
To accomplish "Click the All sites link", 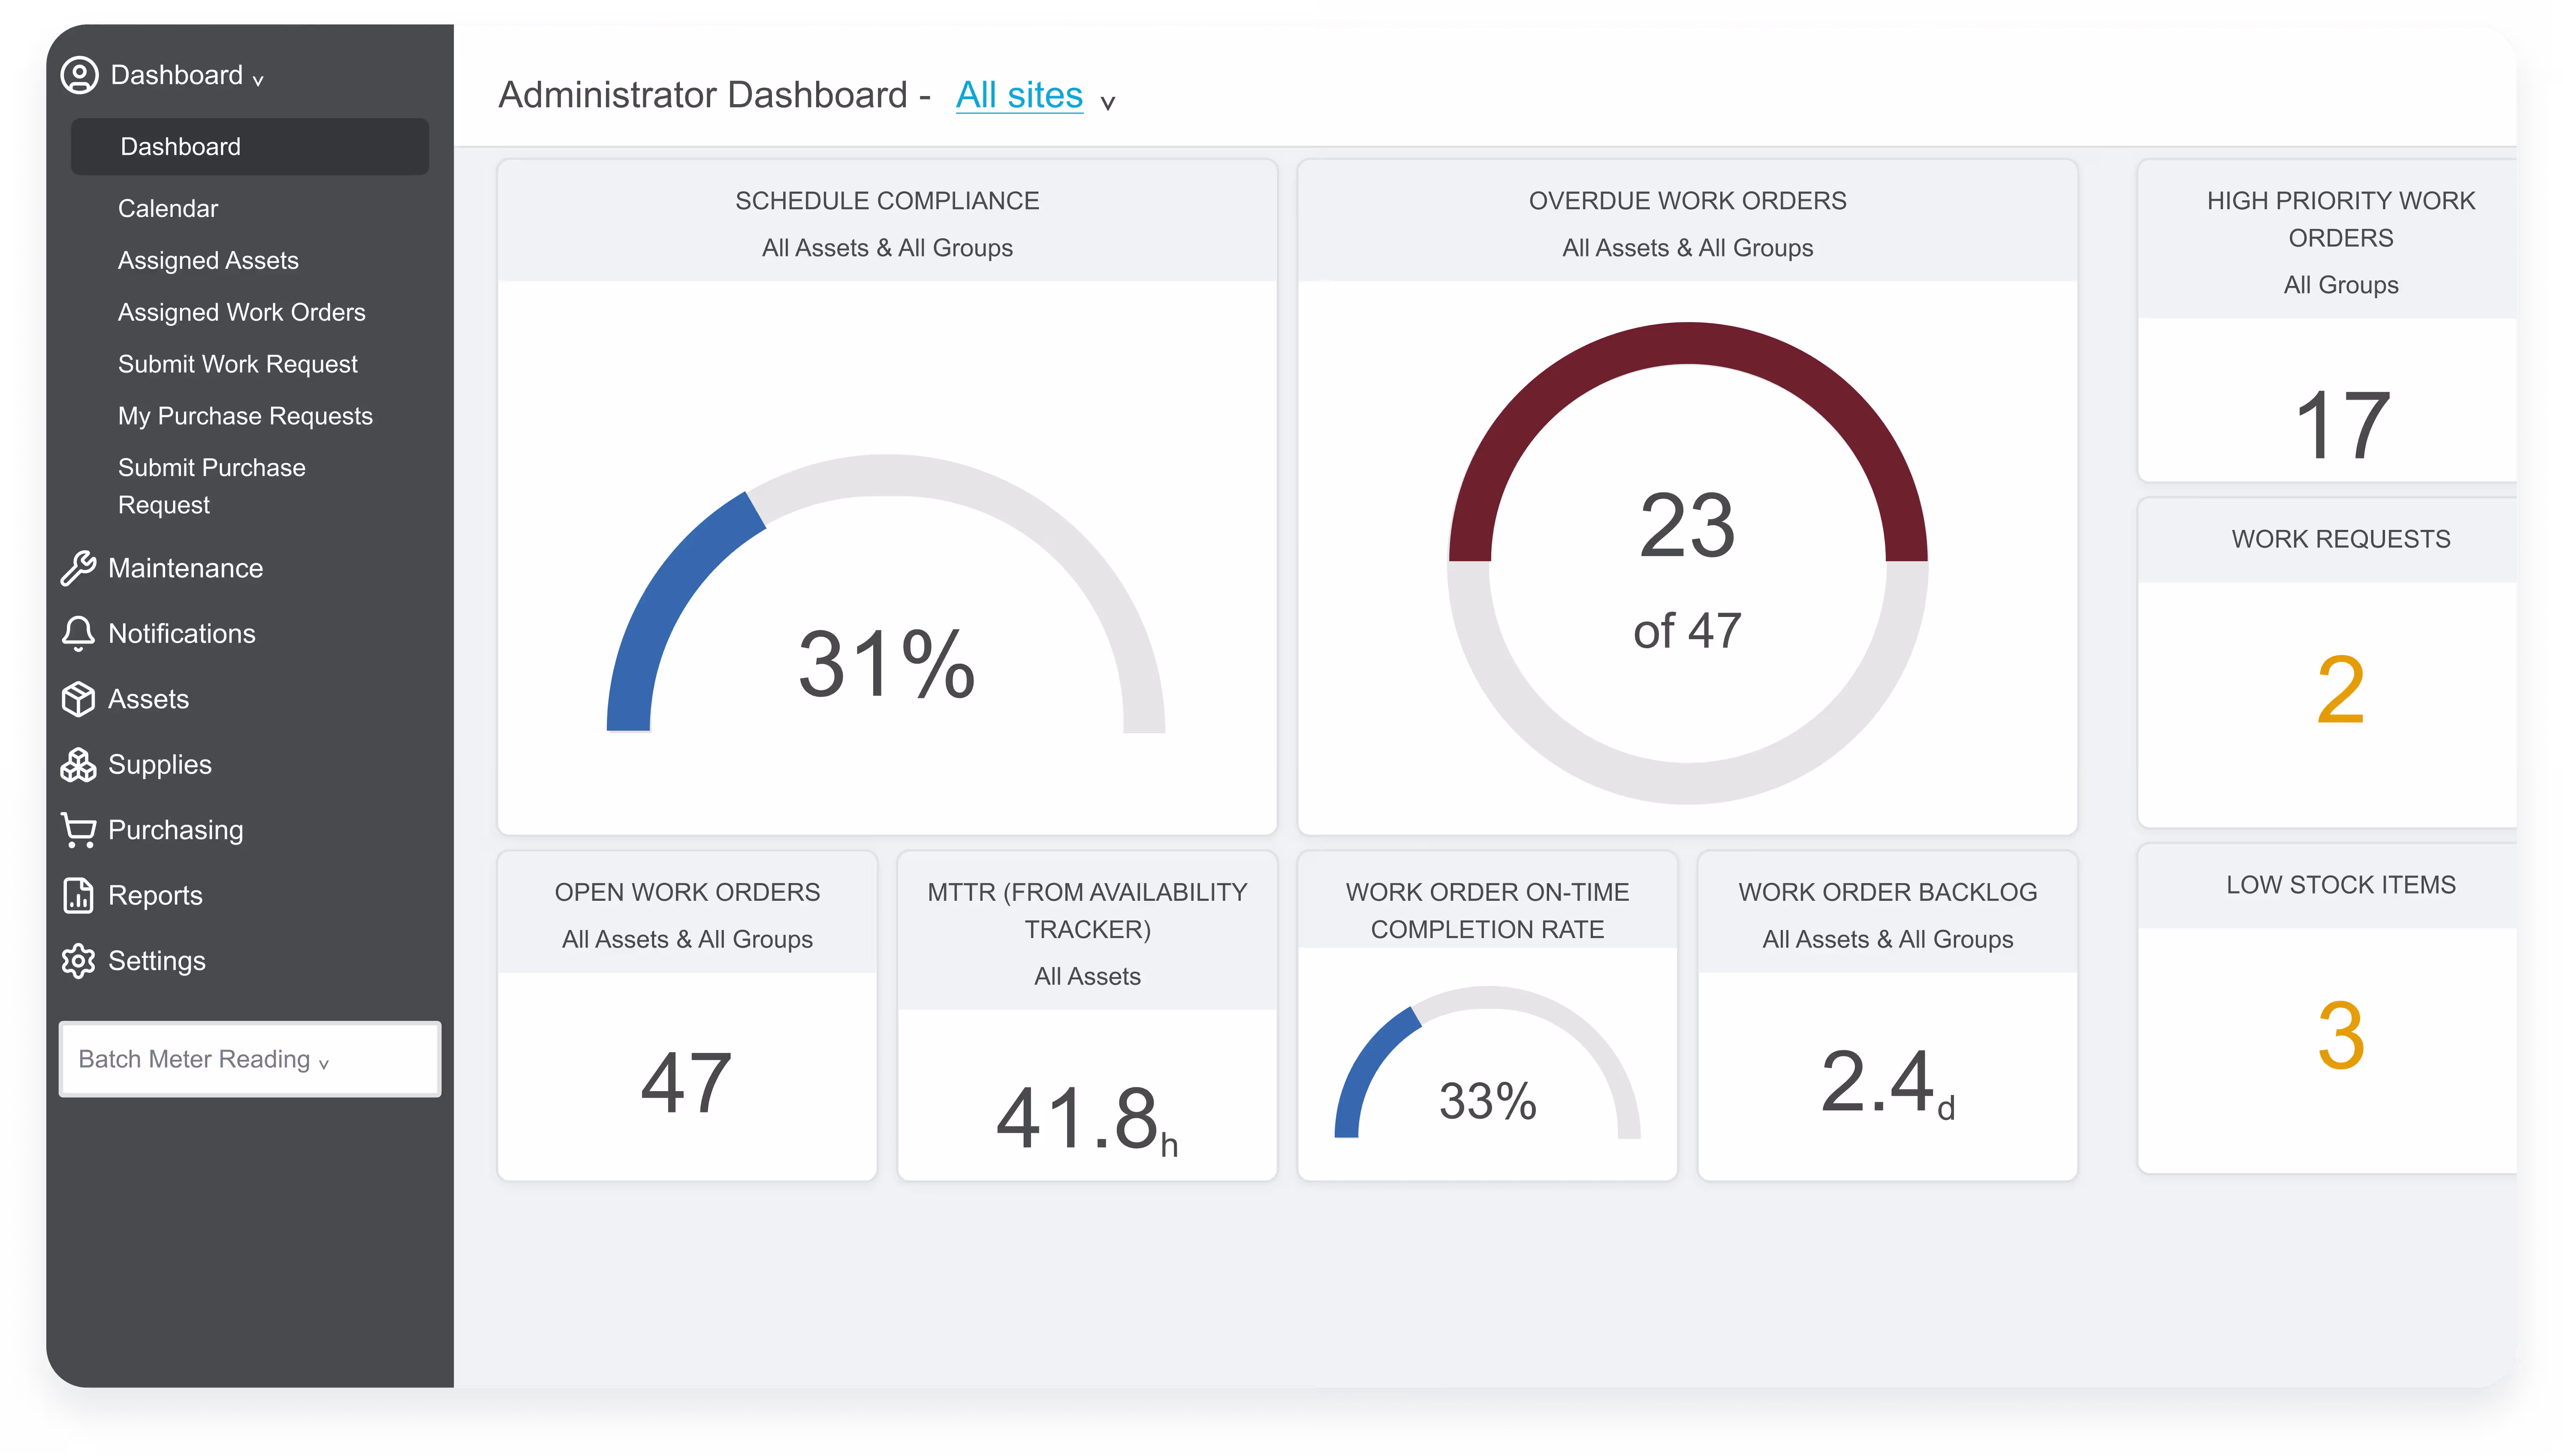I will tap(1019, 95).
